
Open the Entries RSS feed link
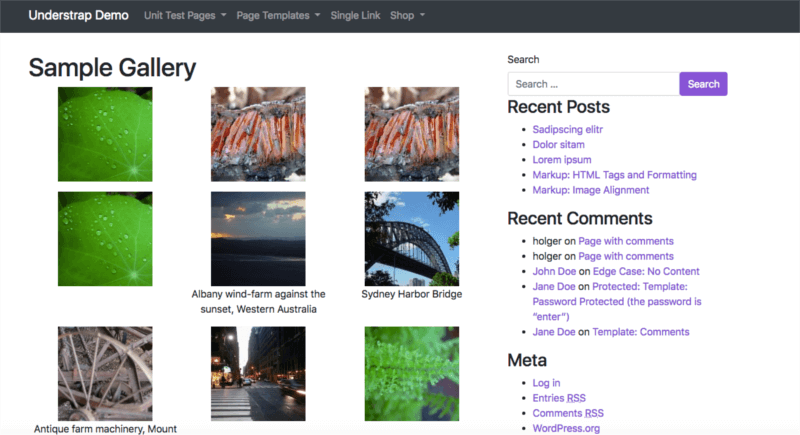(x=559, y=398)
